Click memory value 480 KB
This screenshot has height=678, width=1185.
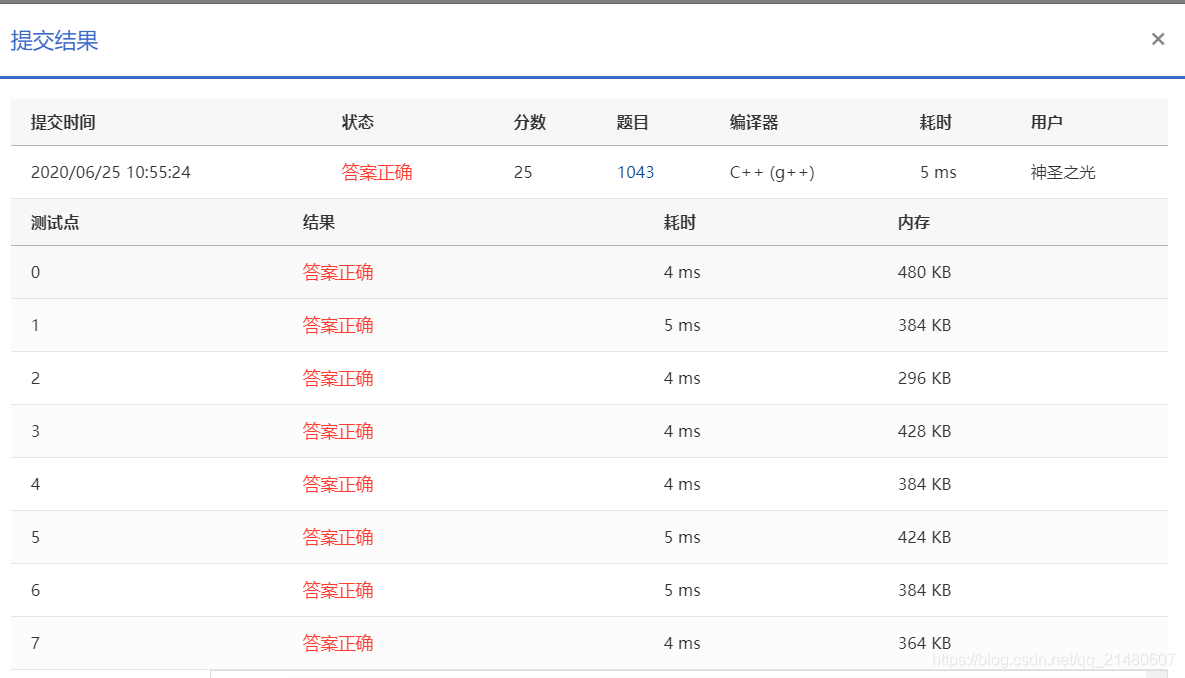coord(924,272)
